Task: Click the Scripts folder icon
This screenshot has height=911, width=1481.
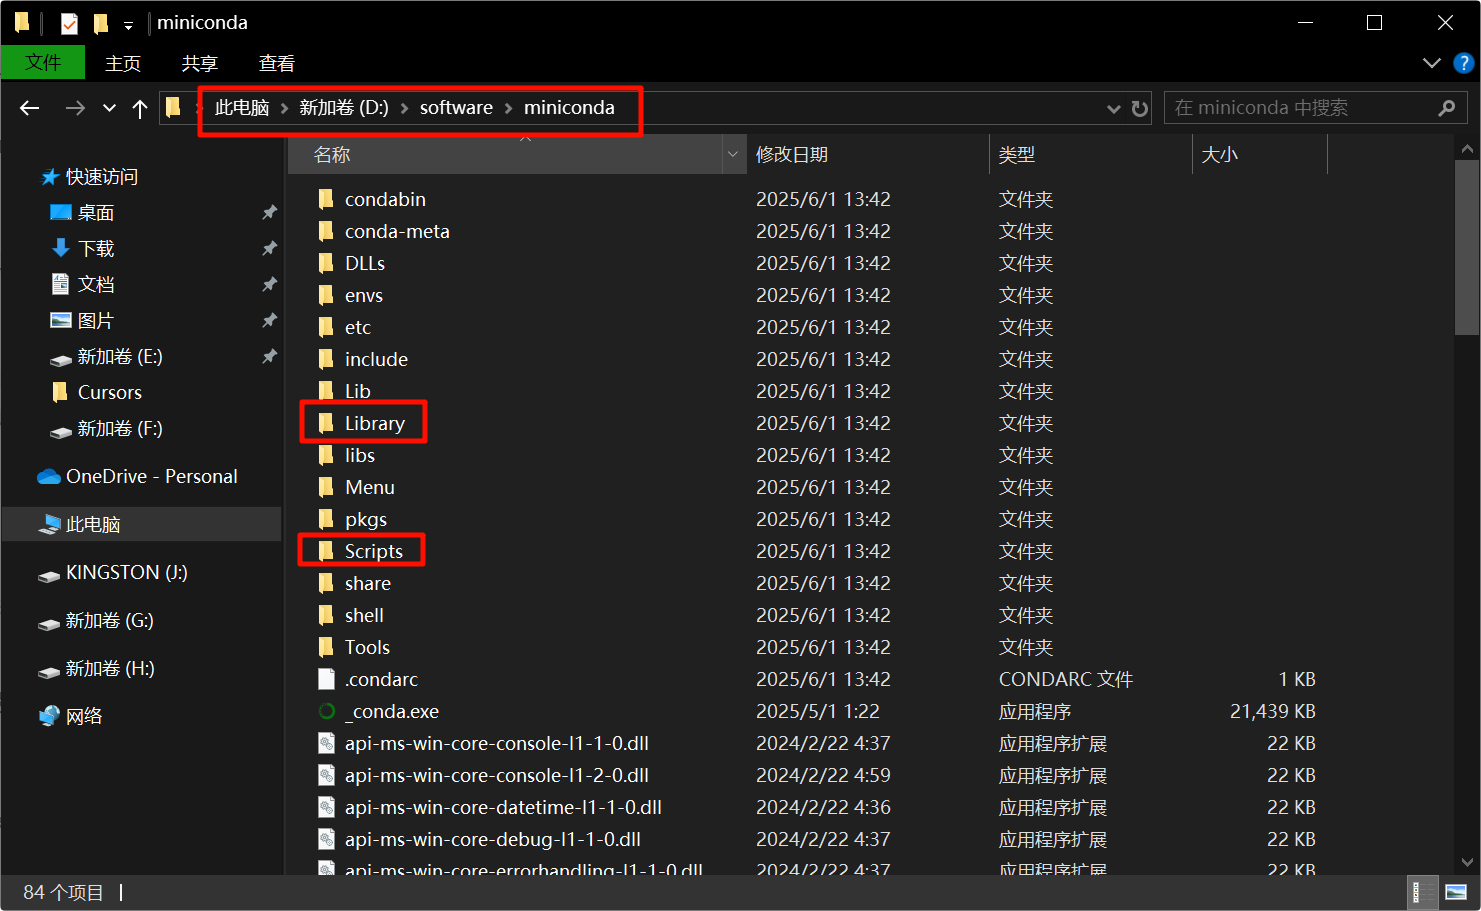Action: click(326, 551)
